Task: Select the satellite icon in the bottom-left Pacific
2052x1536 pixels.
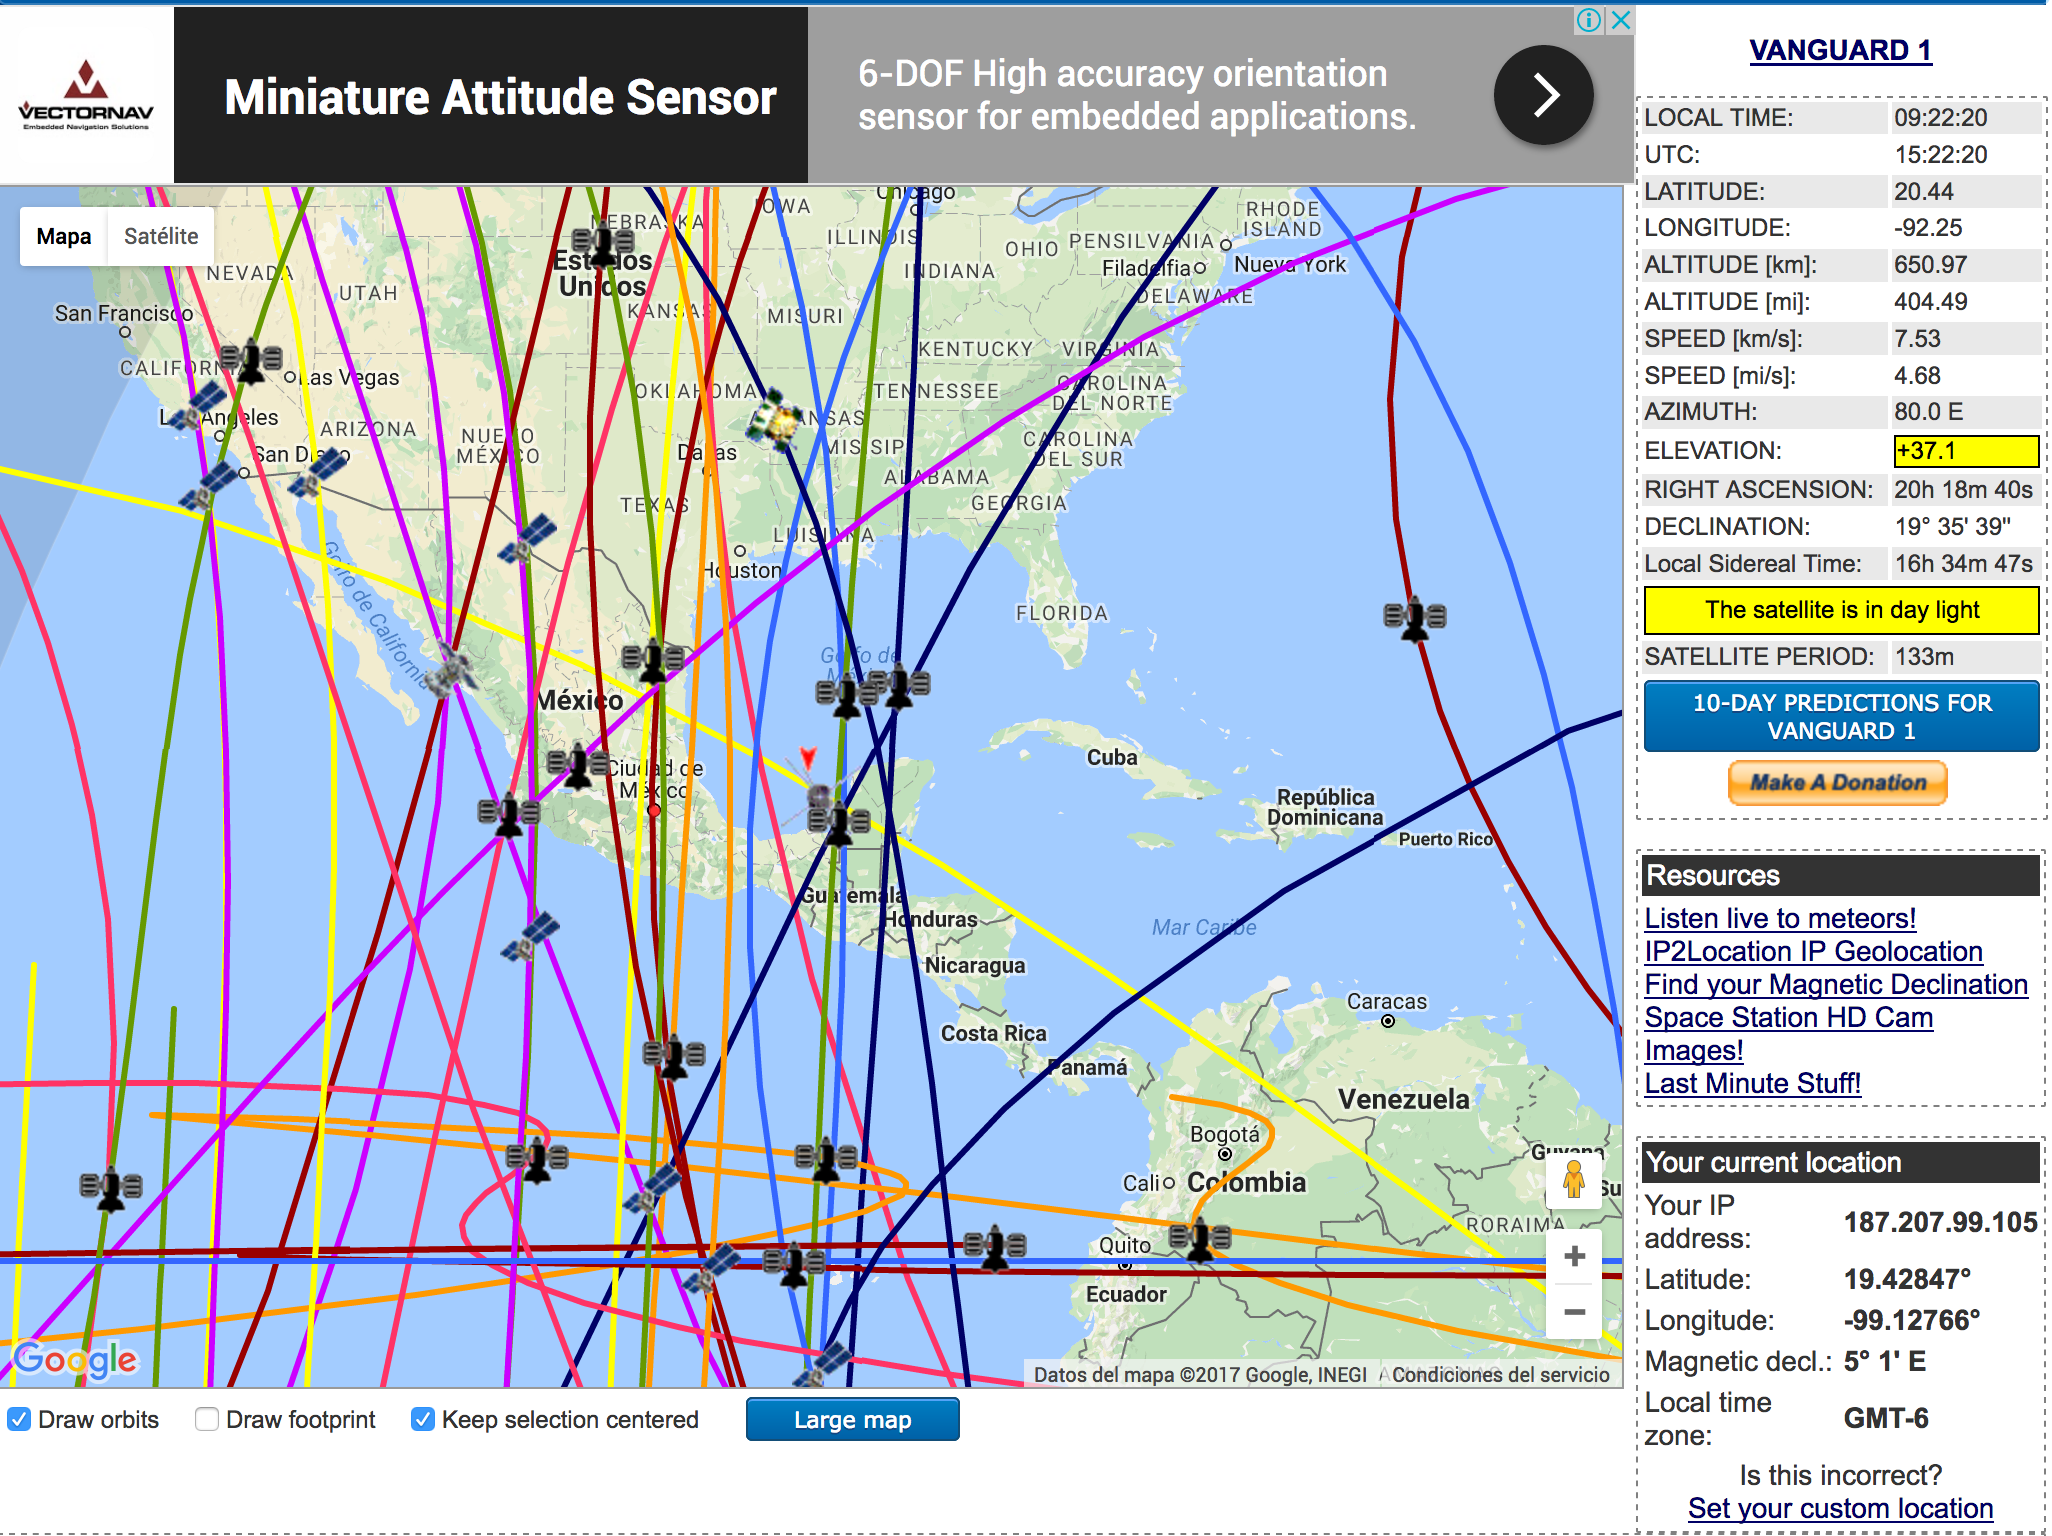Action: pos(111,1188)
